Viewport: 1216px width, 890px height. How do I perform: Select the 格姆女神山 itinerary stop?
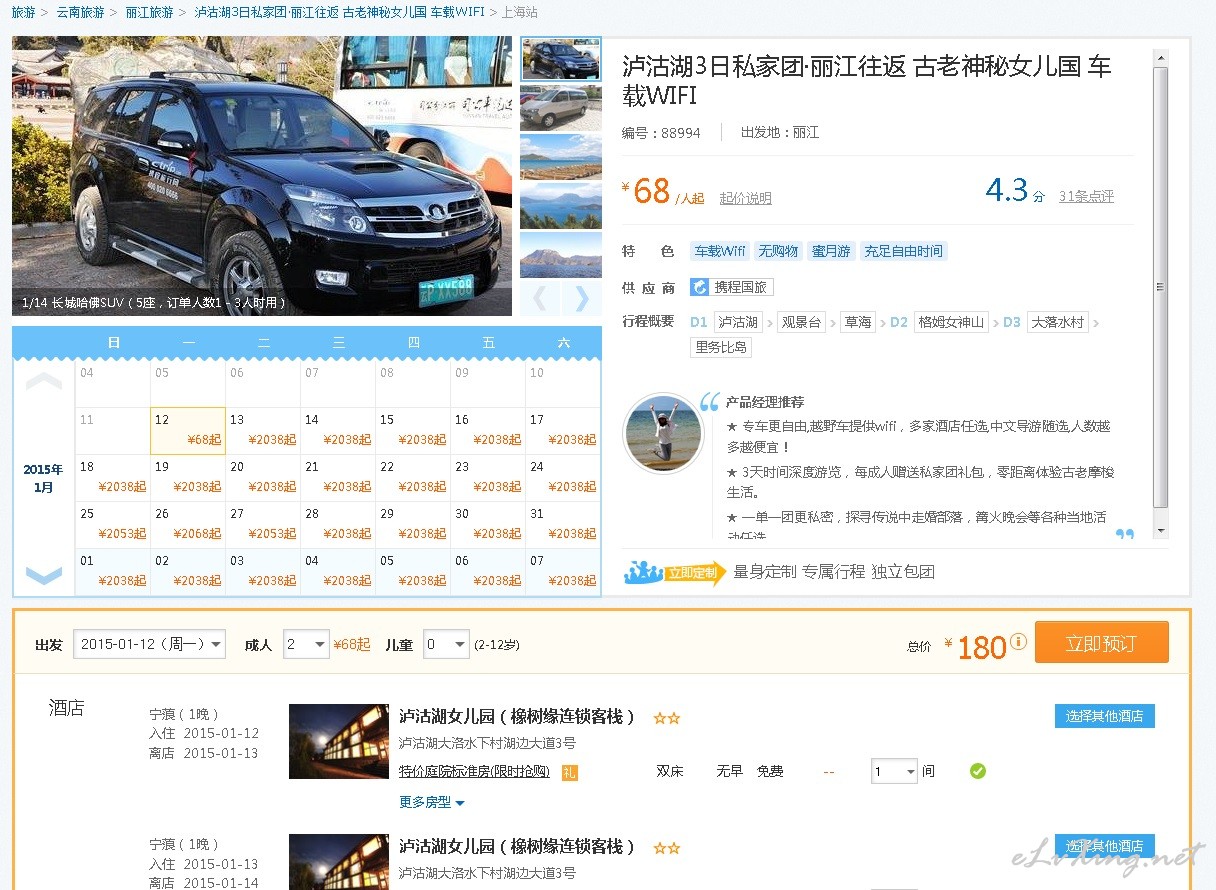(x=952, y=322)
